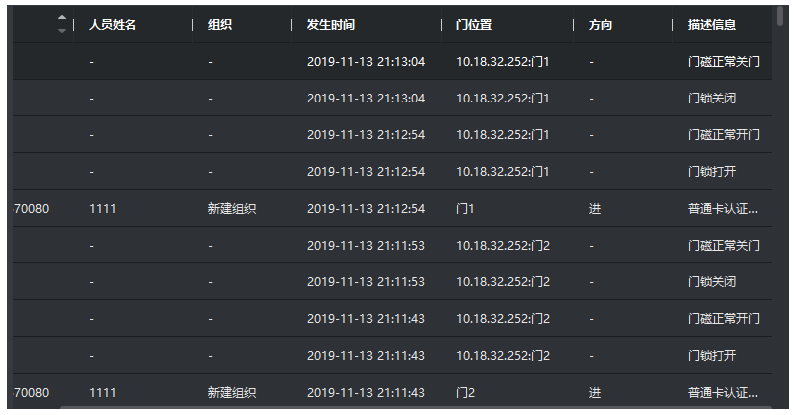The width and height of the screenshot is (794, 415).
Task: Select the 21:11:53 门磁正常关门 row for 门2
Action: (x=392, y=245)
